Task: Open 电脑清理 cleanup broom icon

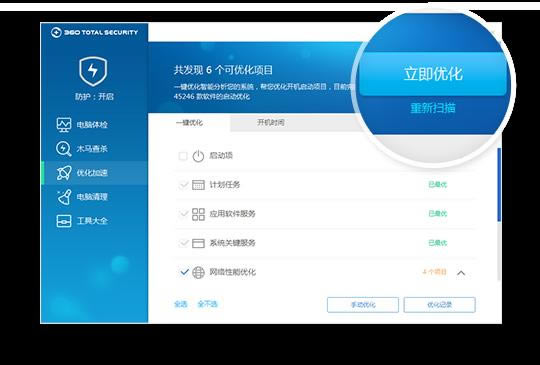Action: tap(64, 197)
